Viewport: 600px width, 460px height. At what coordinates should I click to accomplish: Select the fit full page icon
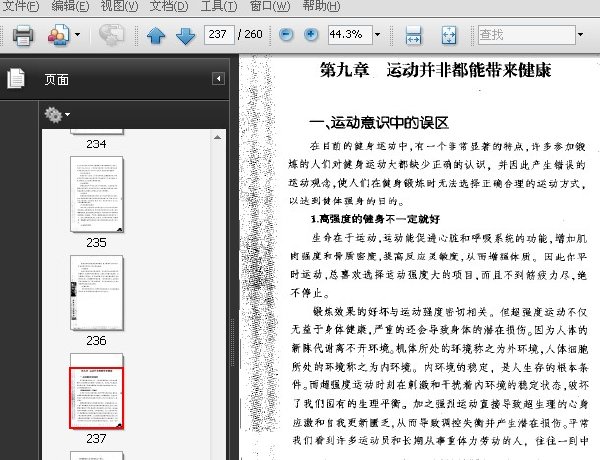coord(449,35)
